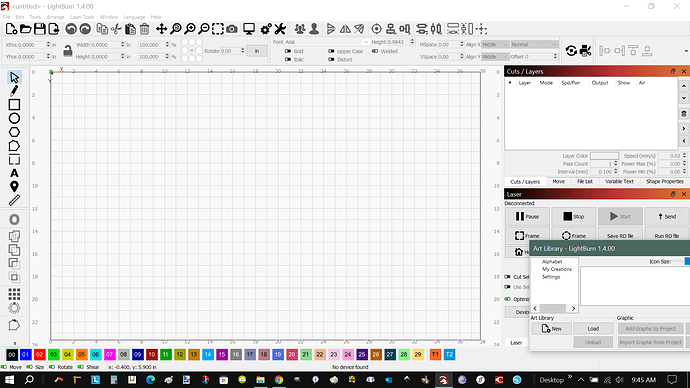Toggle the Distort switch
The height and width of the screenshot is (388, 690).
point(331,59)
